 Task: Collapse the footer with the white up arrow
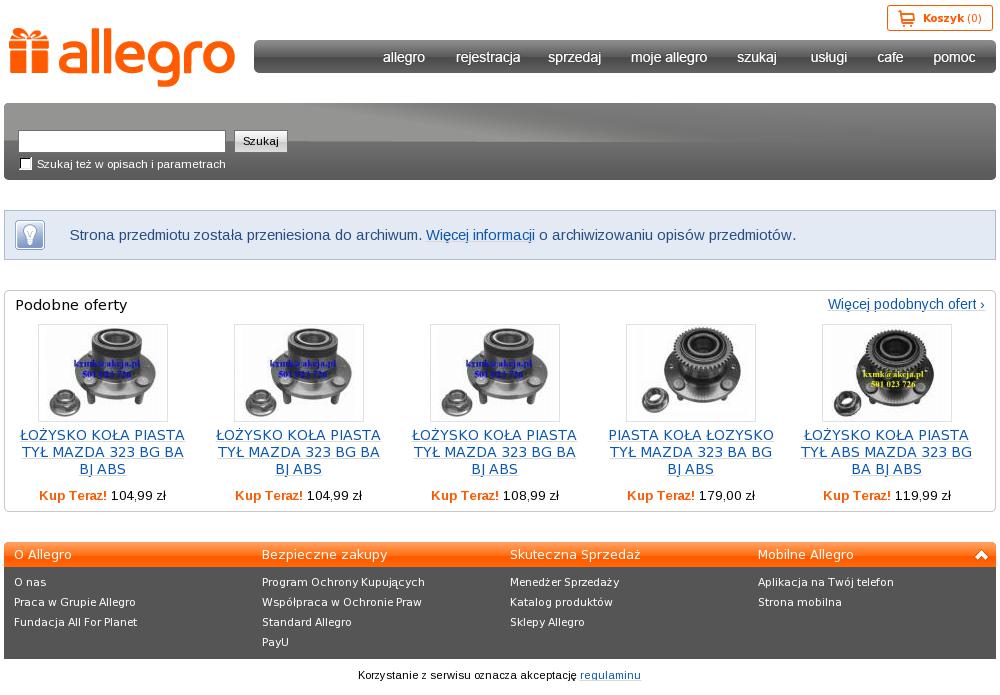pos(982,555)
